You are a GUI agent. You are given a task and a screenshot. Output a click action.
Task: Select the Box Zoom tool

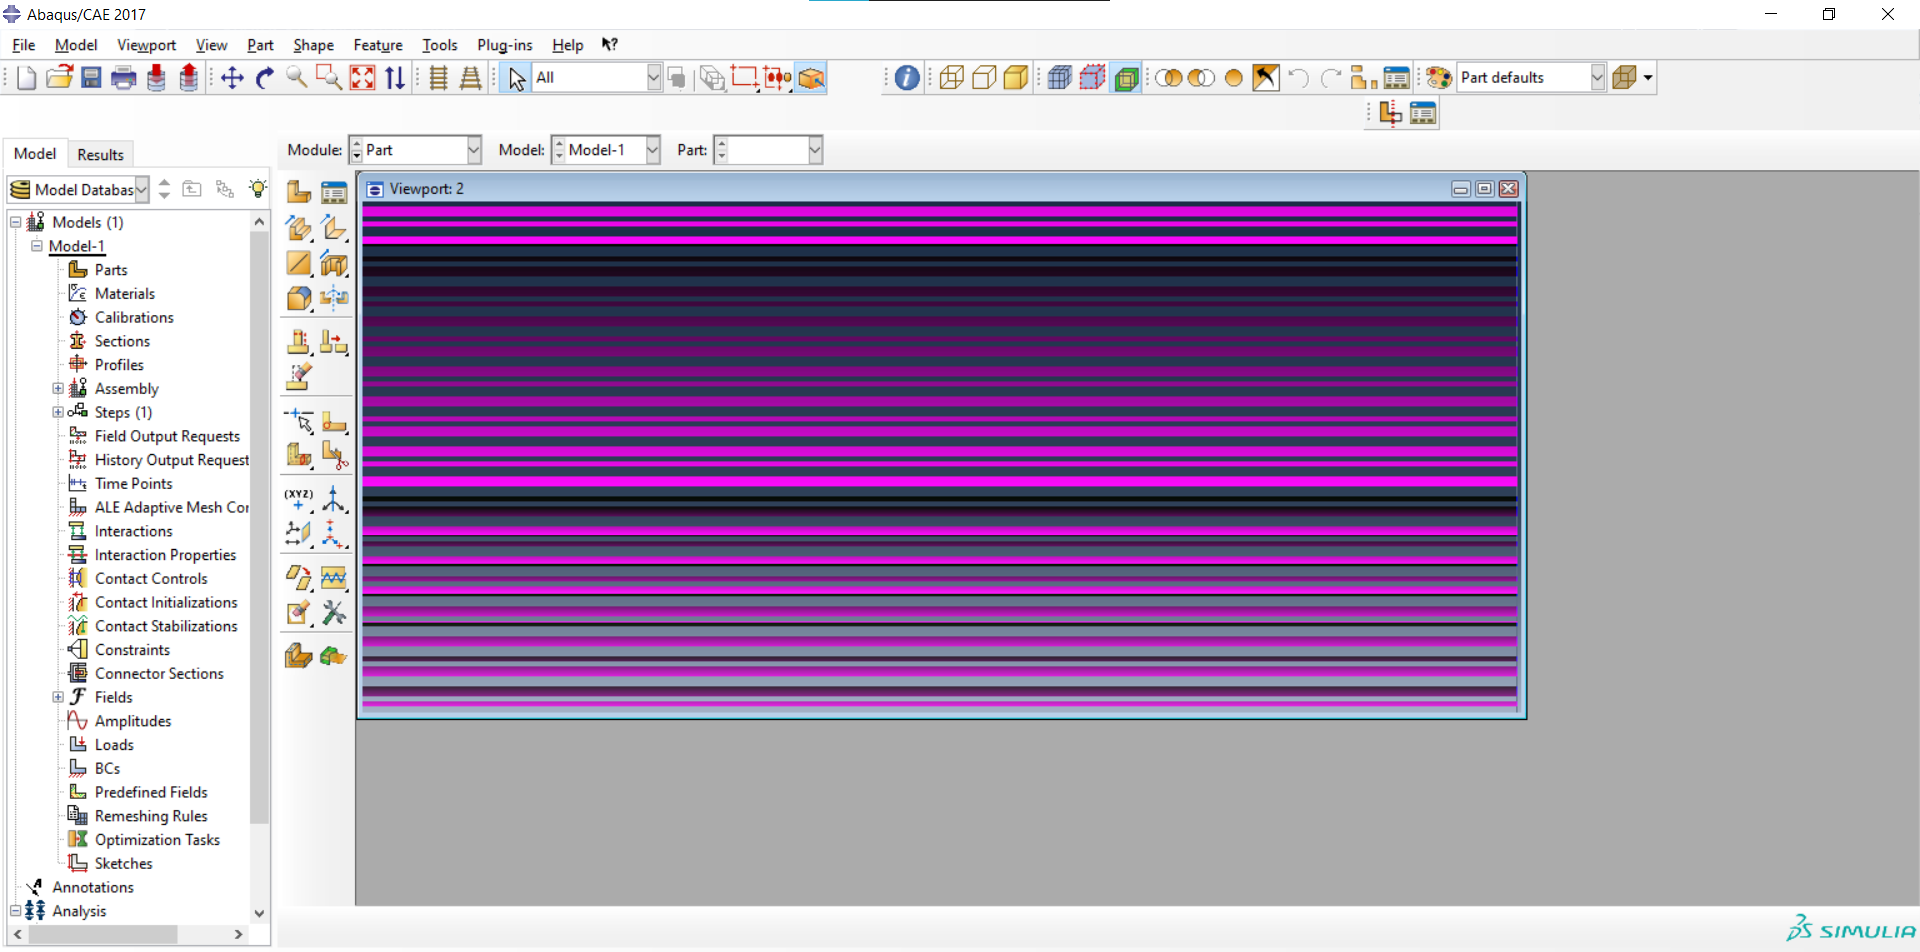(329, 78)
